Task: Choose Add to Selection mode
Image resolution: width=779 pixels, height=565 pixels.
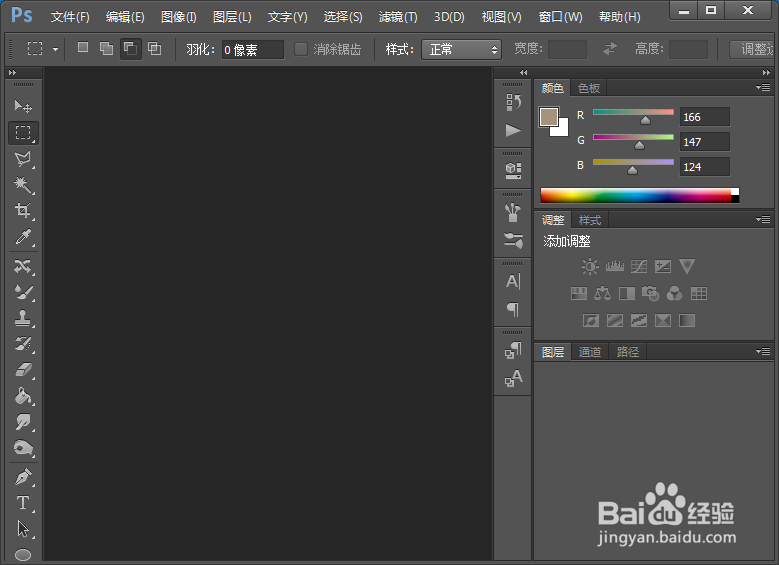Action: (x=106, y=48)
